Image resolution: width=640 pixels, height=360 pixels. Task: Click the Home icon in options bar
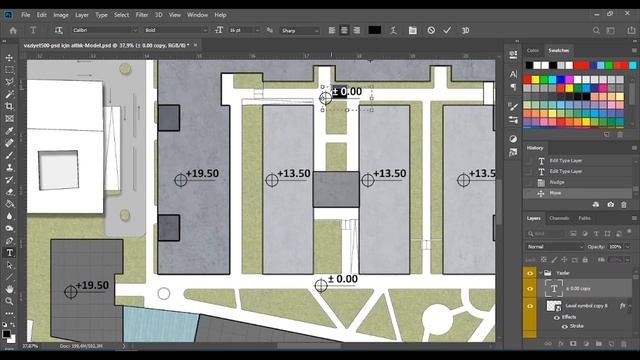pos(13,30)
